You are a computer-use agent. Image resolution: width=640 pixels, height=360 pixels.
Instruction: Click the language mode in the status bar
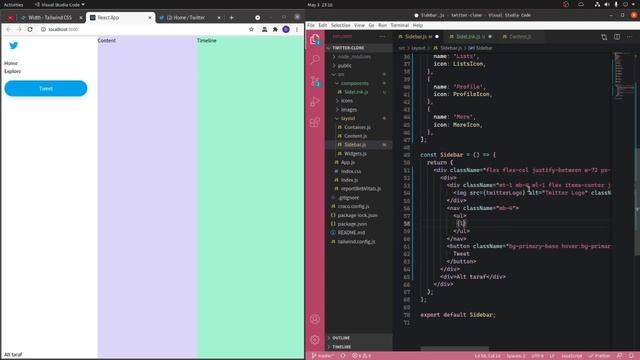coord(571,356)
